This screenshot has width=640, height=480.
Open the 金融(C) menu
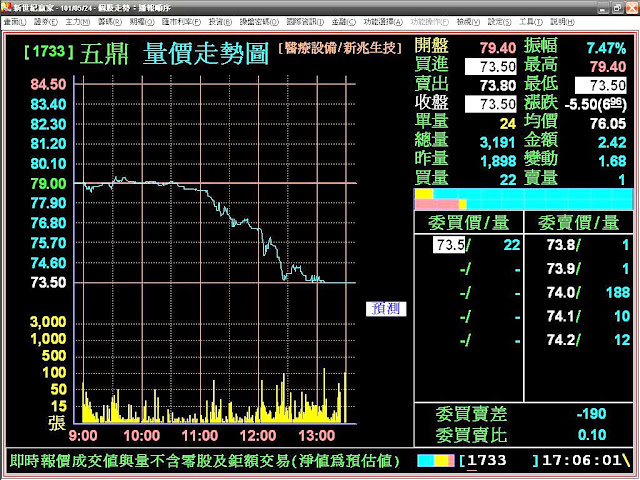(344, 22)
